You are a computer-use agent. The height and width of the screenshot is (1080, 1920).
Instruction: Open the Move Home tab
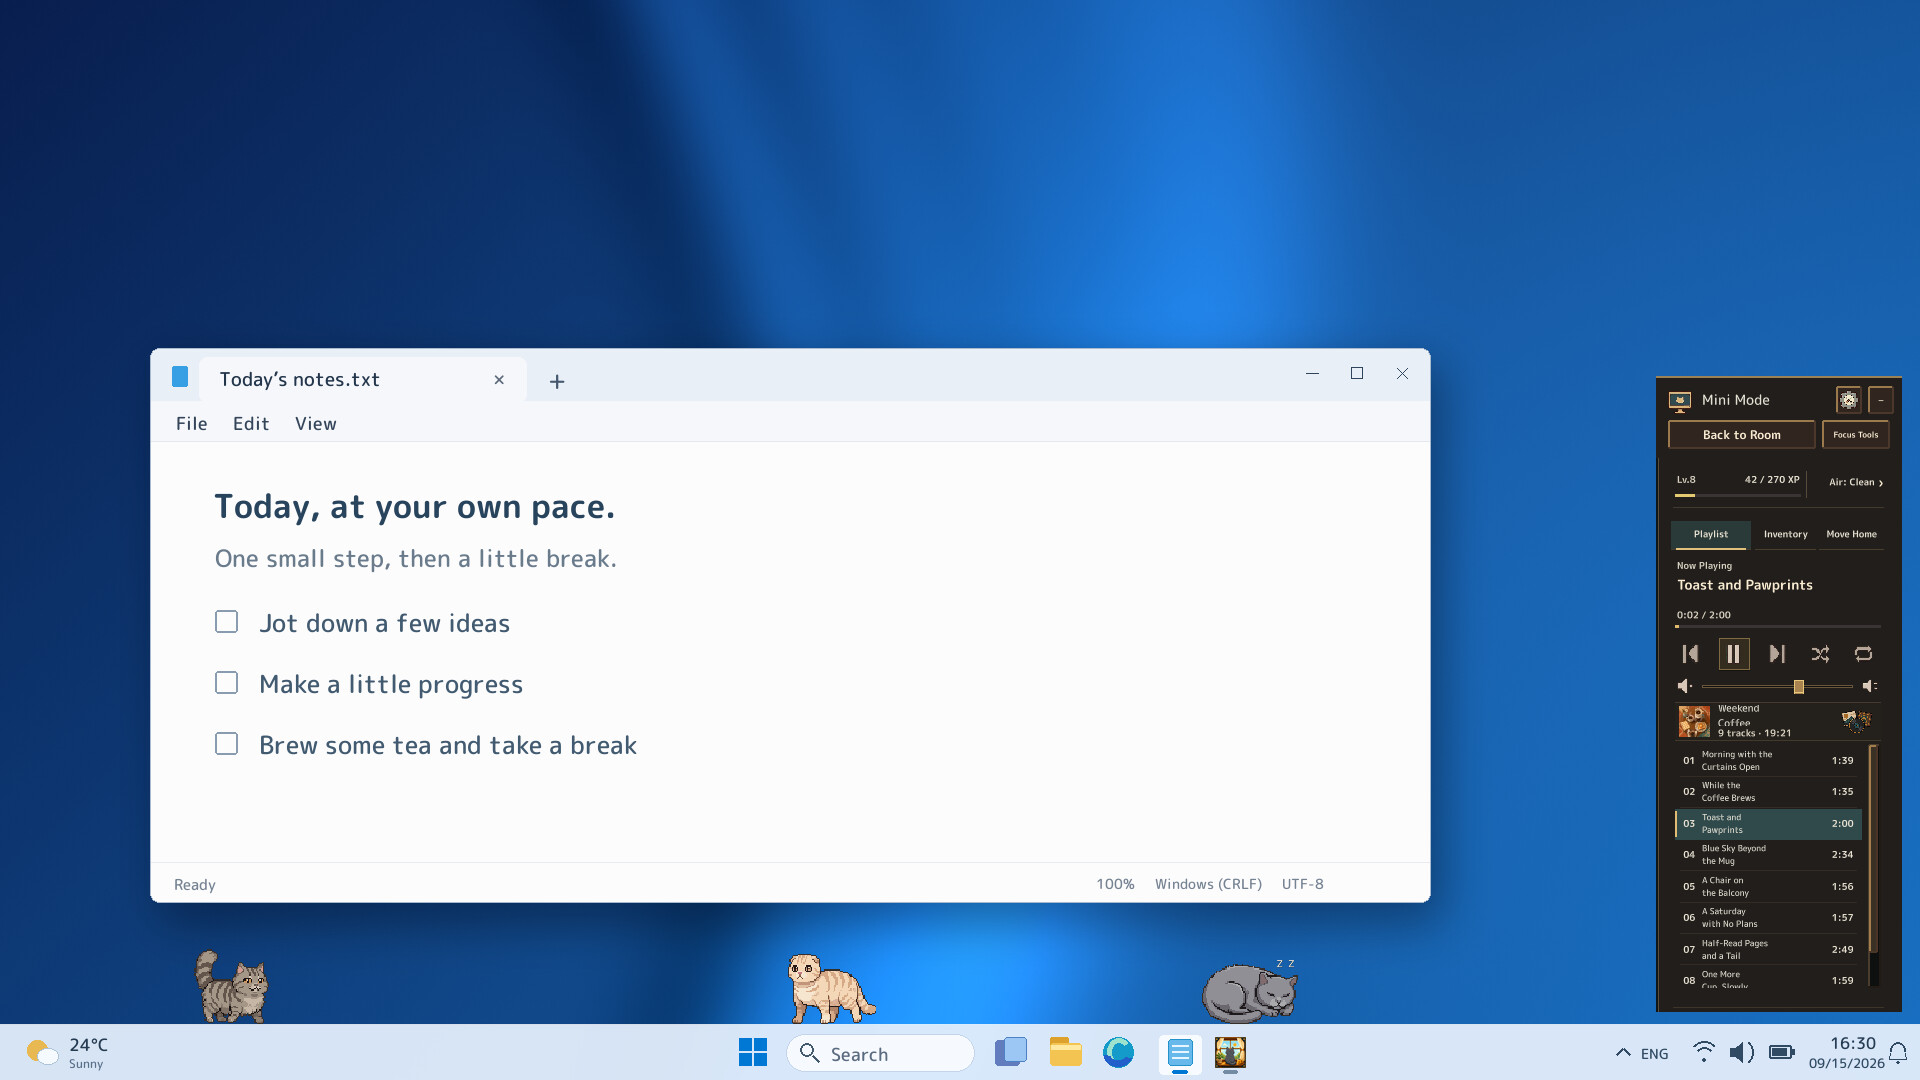1851,535
